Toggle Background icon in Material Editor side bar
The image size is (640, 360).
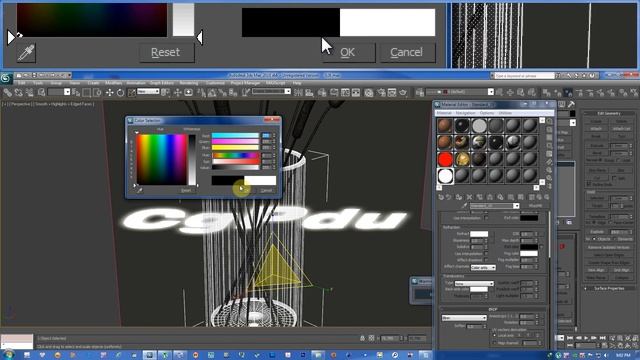click(x=549, y=138)
